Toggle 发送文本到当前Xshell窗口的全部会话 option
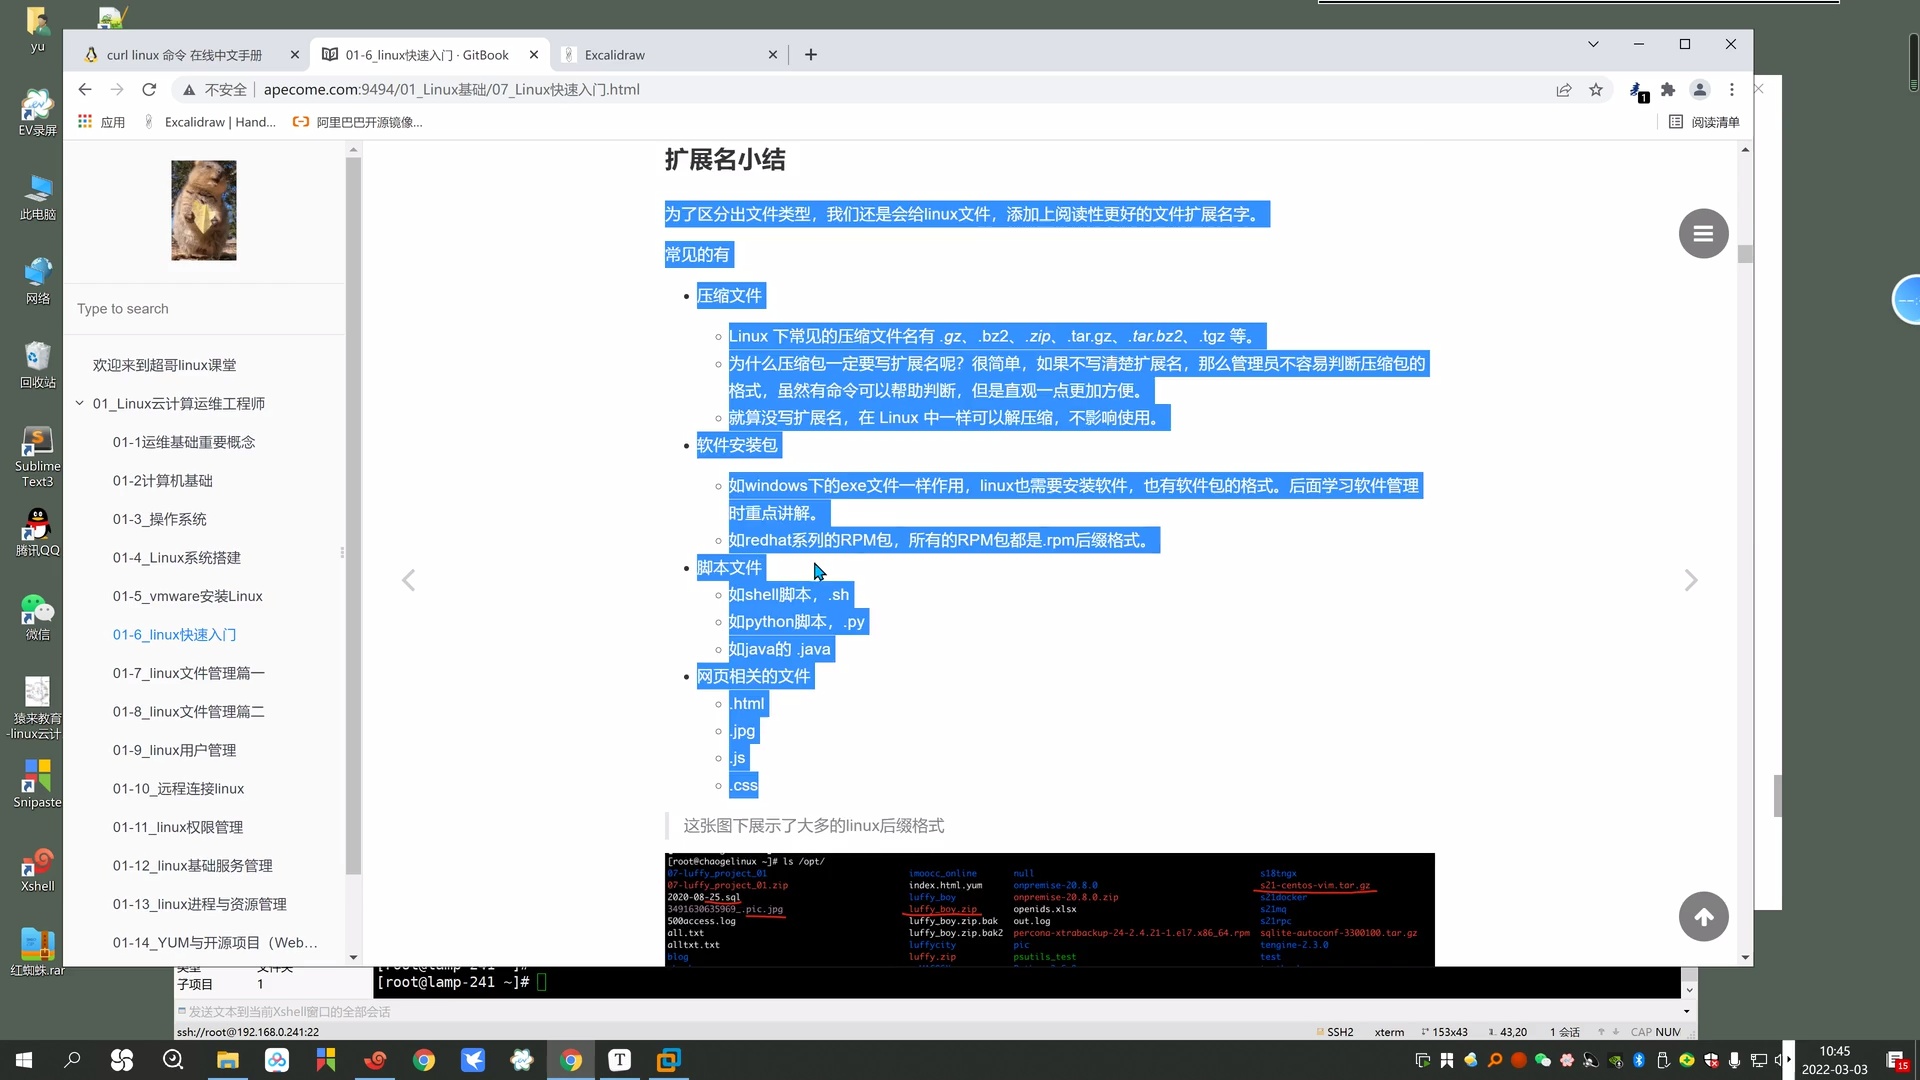This screenshot has width=1920, height=1080. pos(184,1012)
